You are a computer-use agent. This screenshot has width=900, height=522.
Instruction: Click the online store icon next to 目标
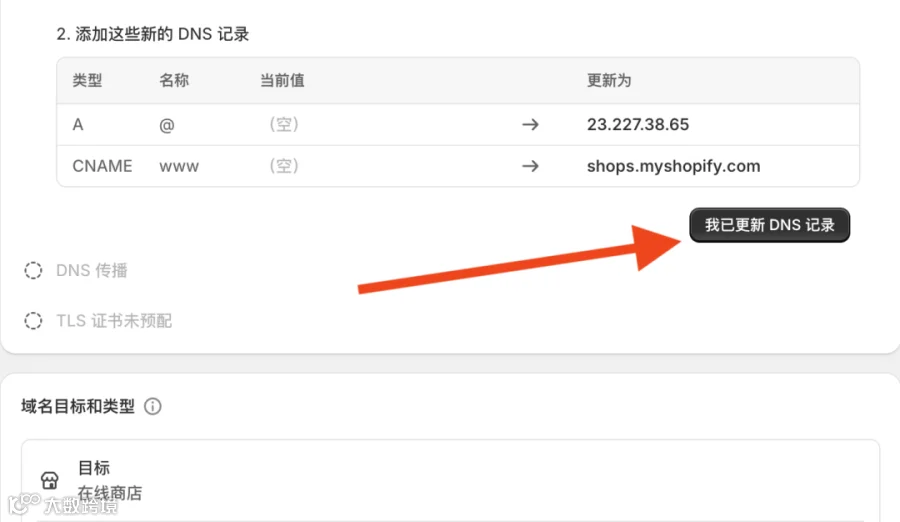point(50,480)
